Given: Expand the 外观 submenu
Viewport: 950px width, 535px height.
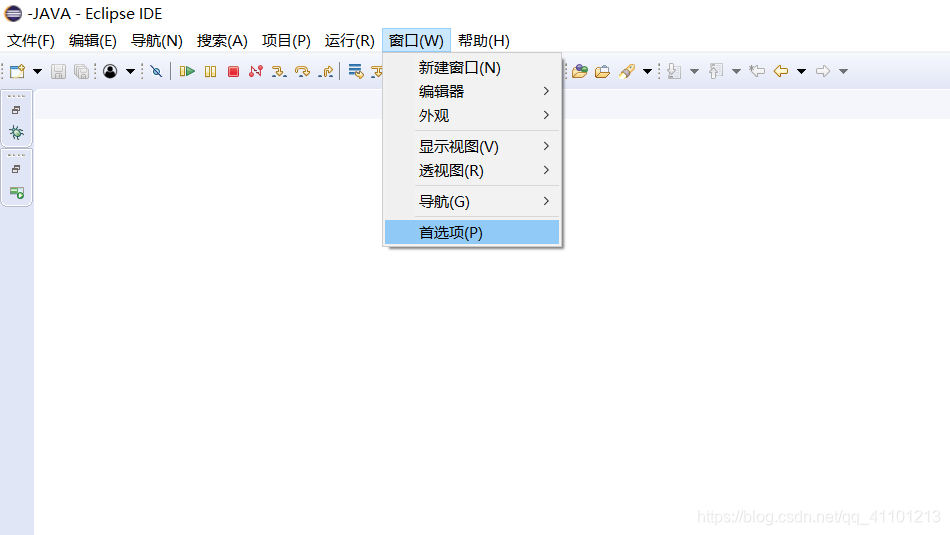Looking at the screenshot, I should (x=472, y=115).
